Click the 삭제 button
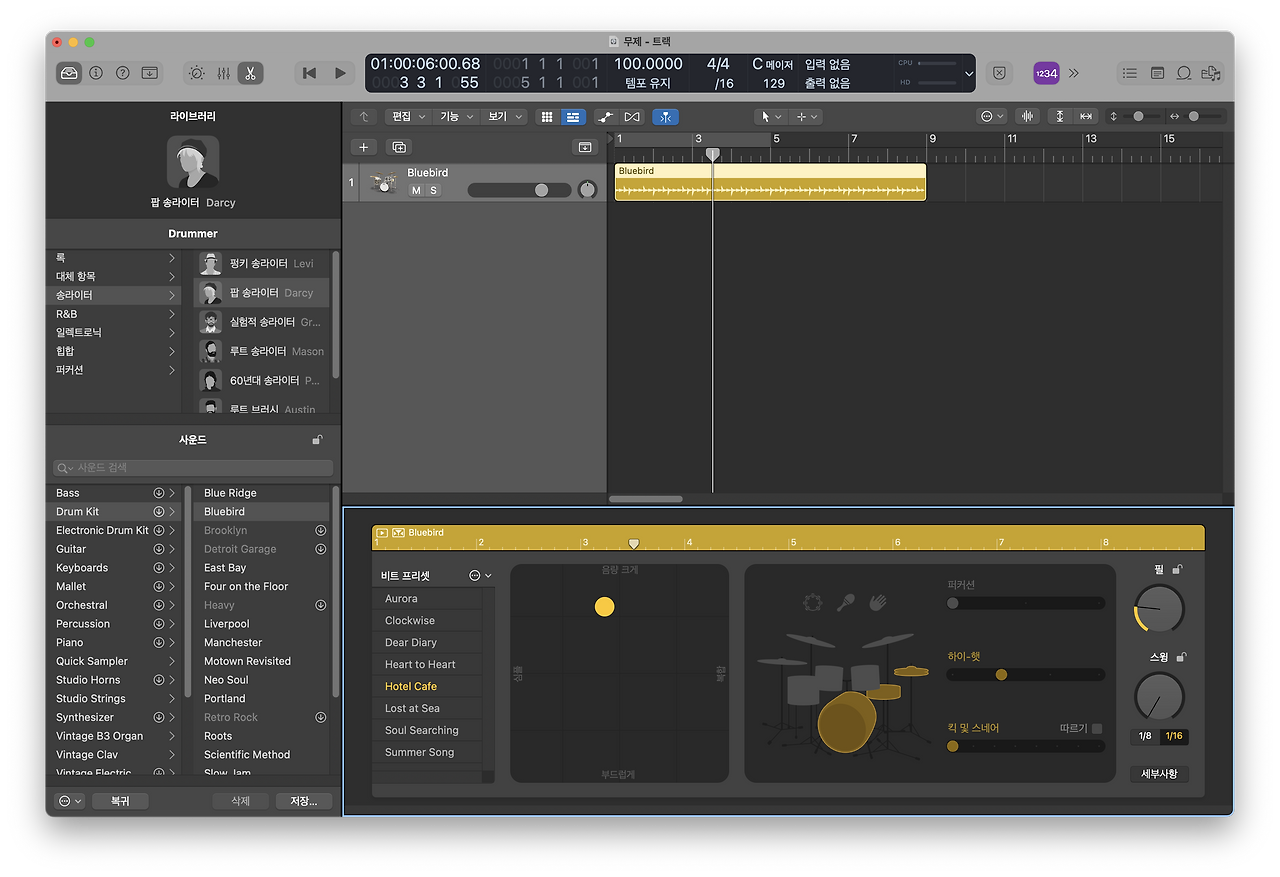 (241, 801)
